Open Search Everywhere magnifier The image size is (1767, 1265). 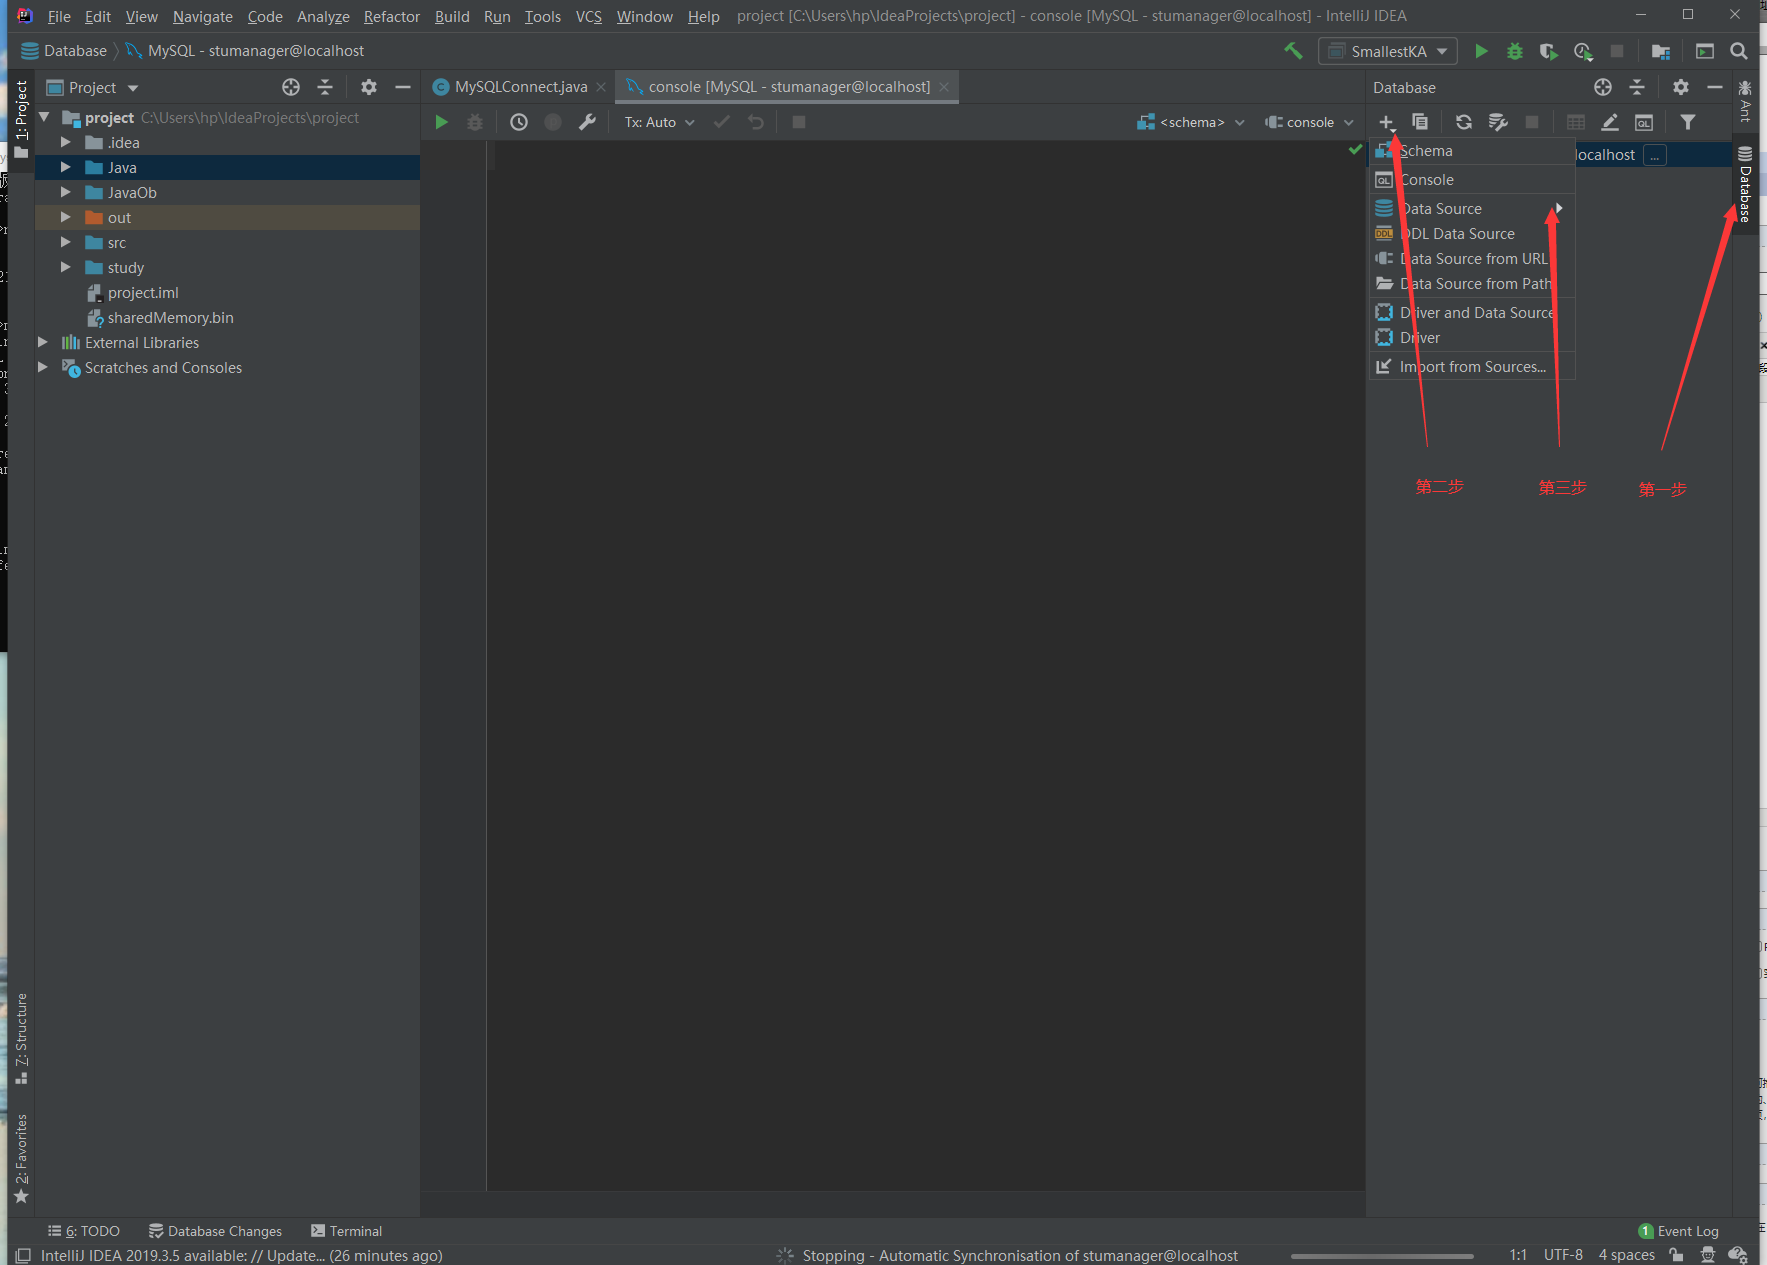pyautogui.click(x=1739, y=51)
